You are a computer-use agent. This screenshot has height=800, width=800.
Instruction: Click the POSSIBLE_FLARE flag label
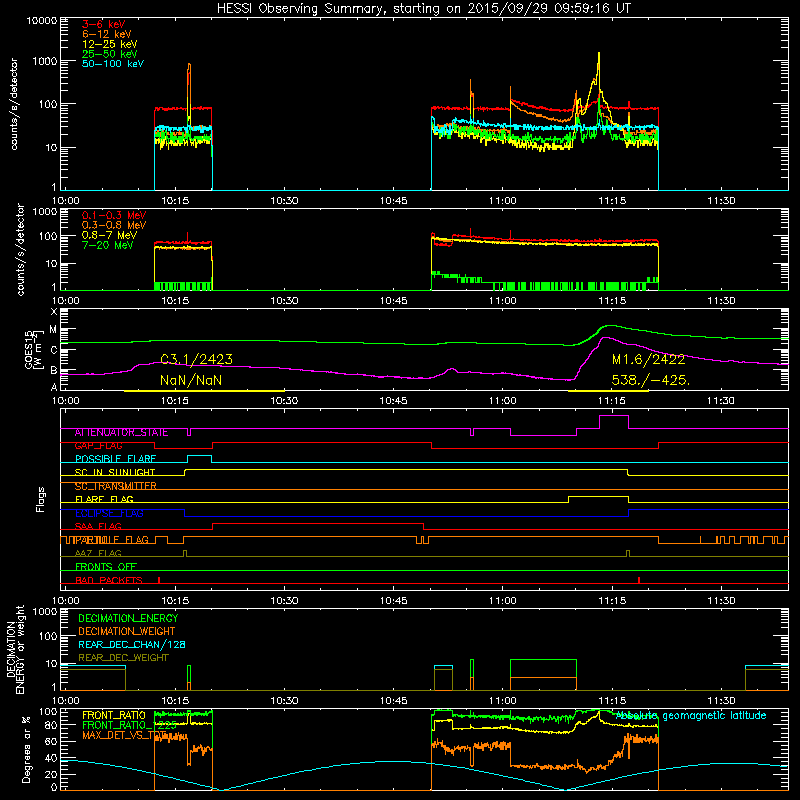pyautogui.click(x=115, y=459)
